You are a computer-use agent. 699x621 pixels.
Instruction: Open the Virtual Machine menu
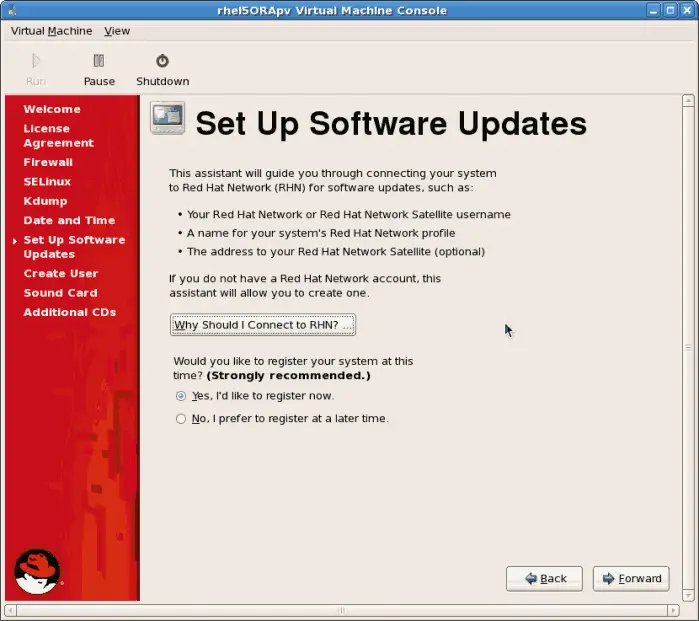point(51,31)
